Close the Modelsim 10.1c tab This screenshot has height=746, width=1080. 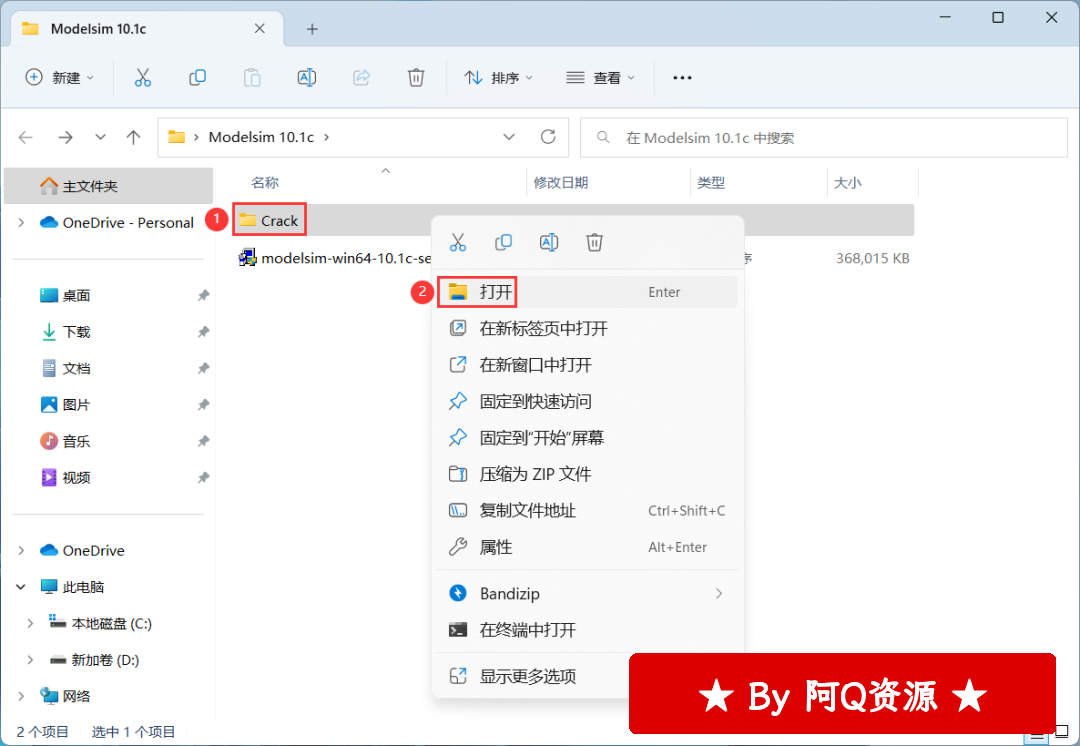pos(260,28)
